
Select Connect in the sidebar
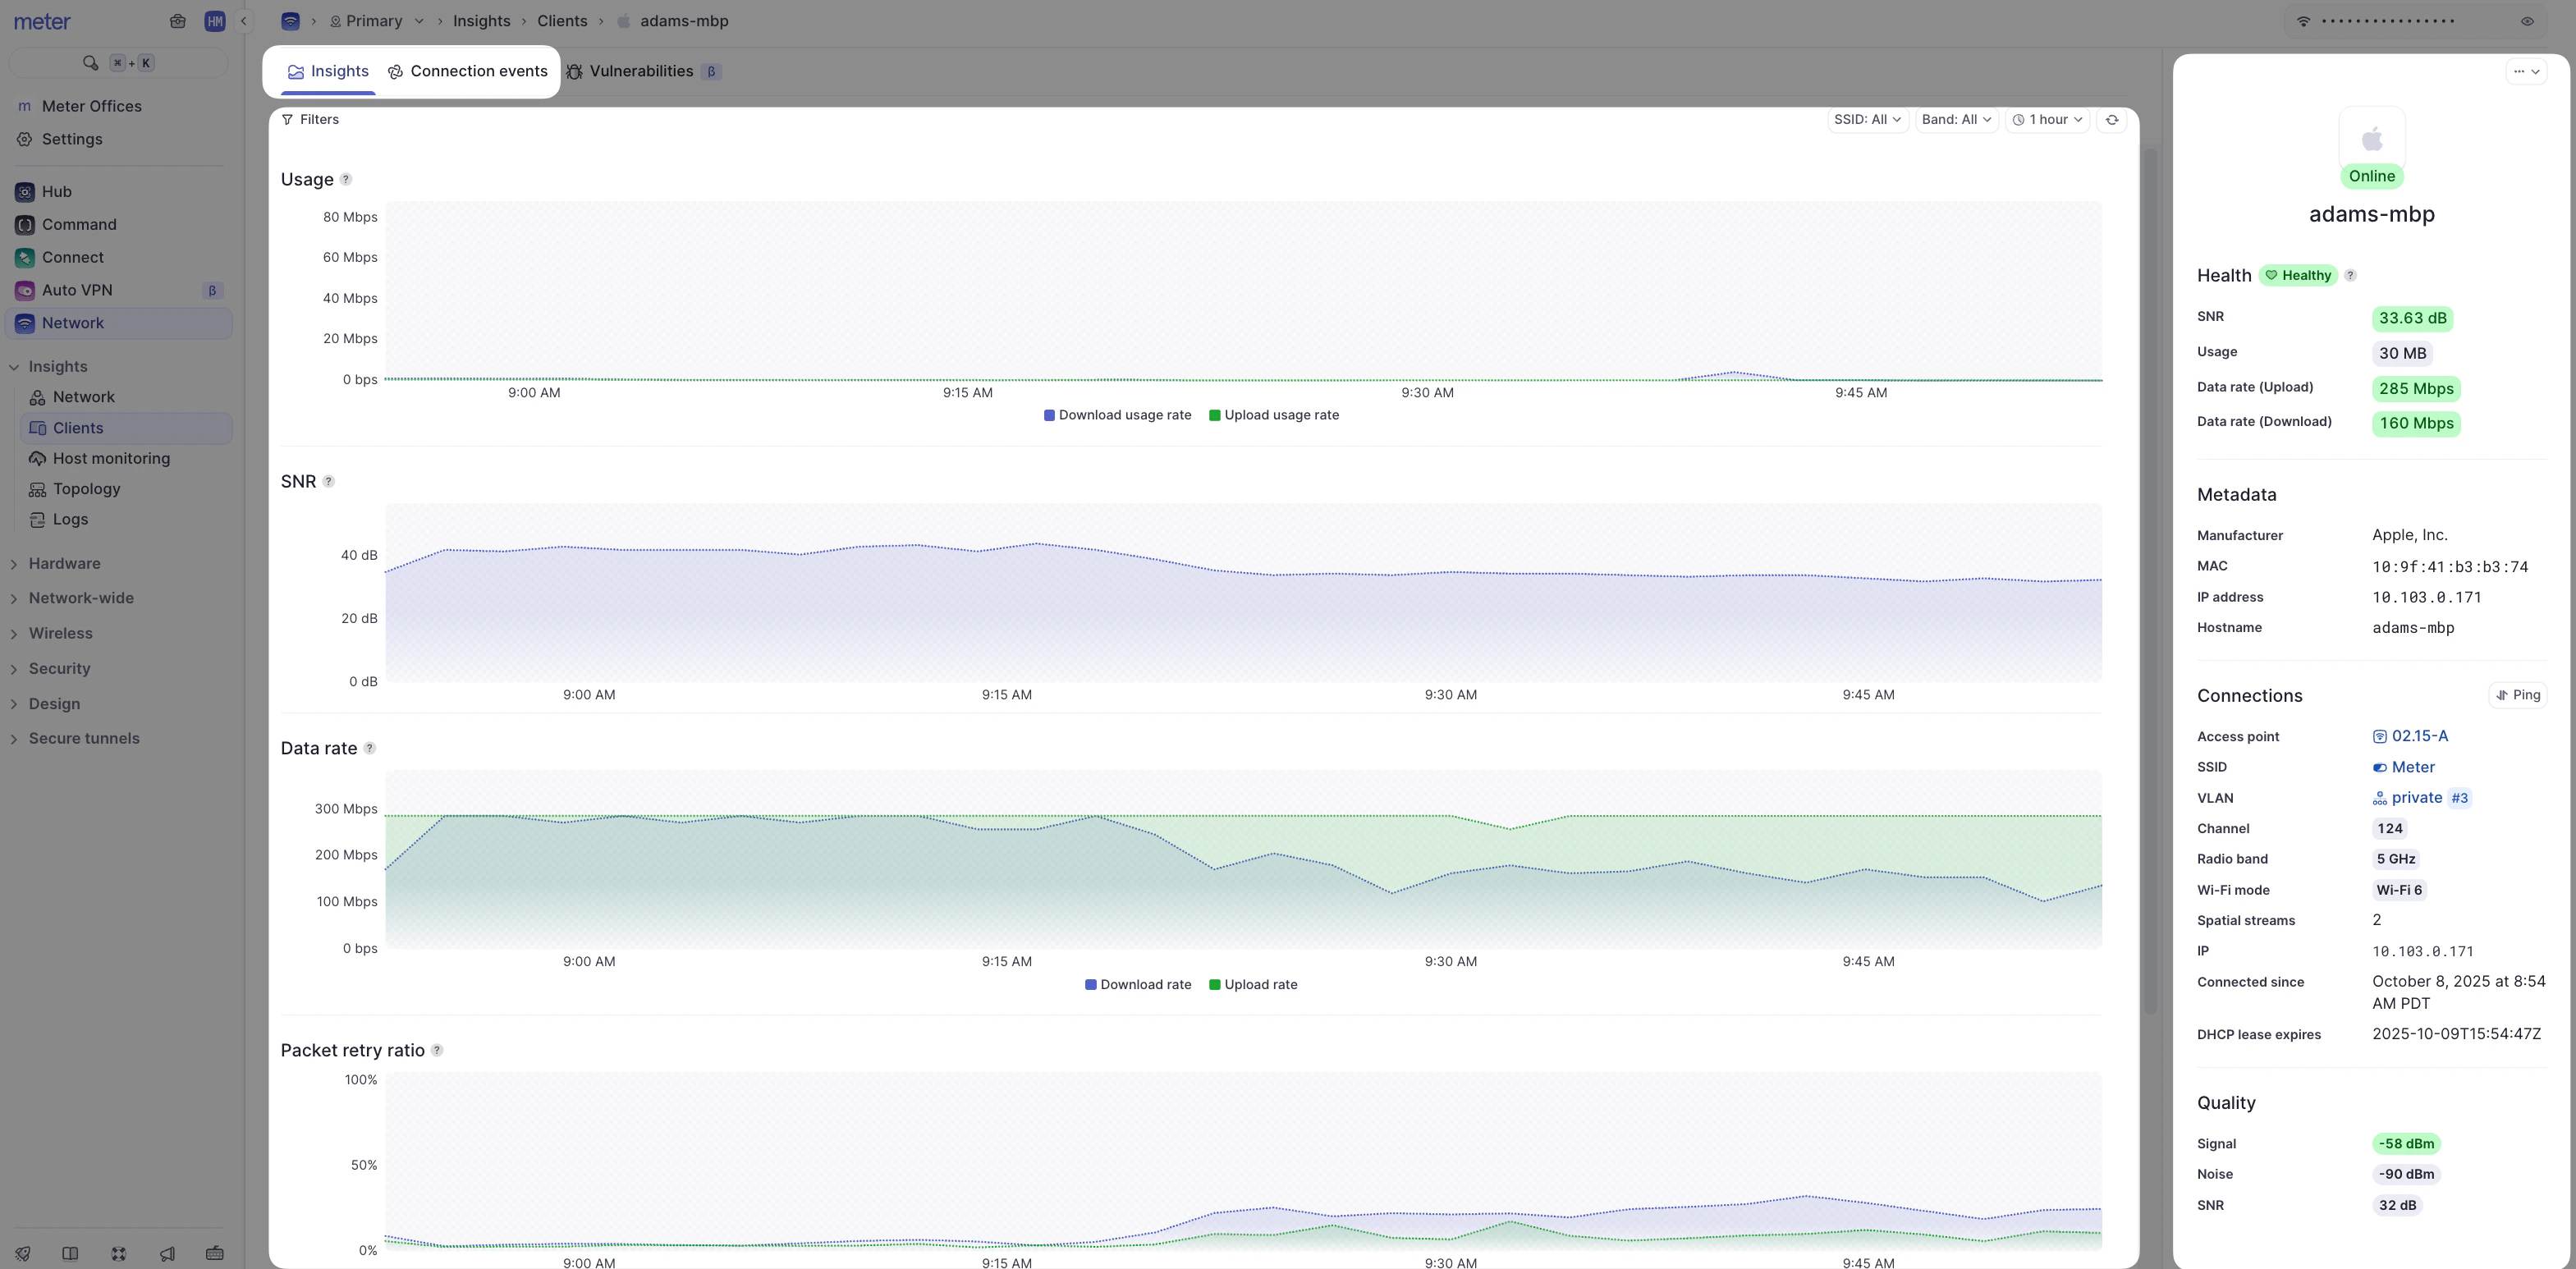coord(72,257)
